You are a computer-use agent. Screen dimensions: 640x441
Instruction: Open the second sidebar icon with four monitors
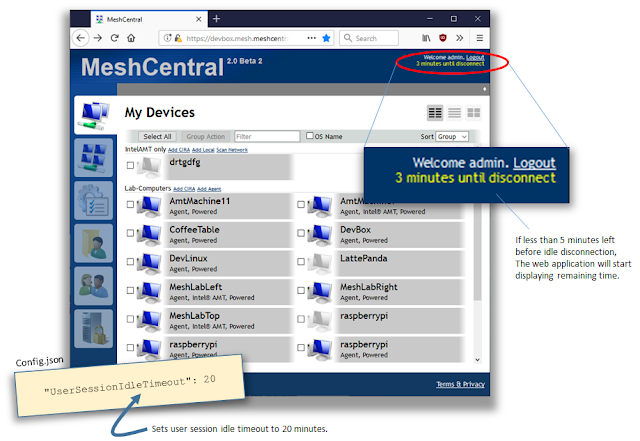point(93,158)
